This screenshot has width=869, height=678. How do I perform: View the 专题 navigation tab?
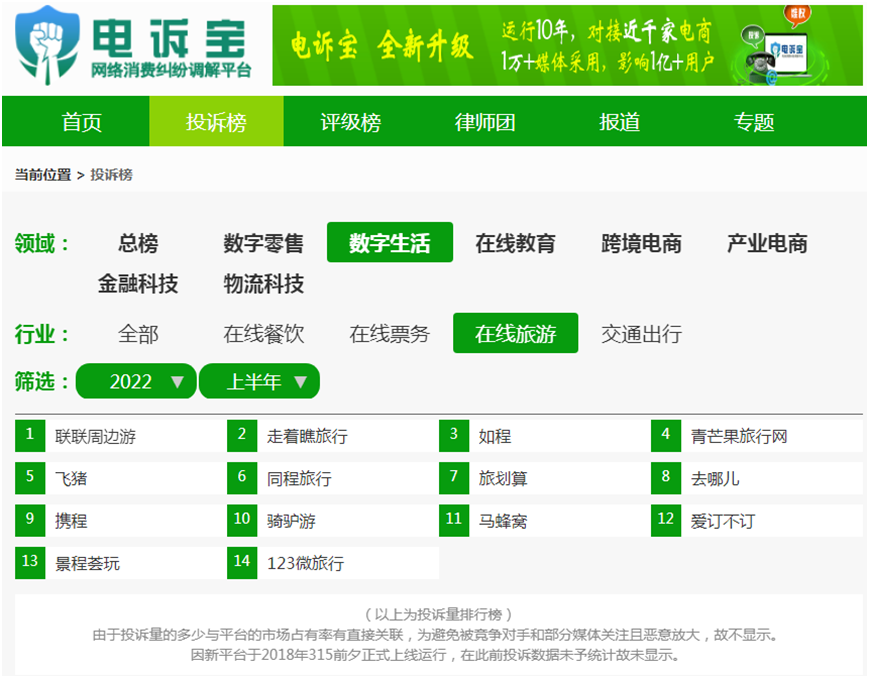coord(754,121)
